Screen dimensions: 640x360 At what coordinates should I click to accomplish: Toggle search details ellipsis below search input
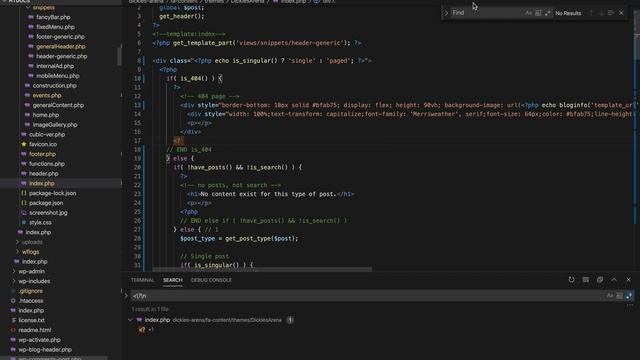(x=630, y=305)
